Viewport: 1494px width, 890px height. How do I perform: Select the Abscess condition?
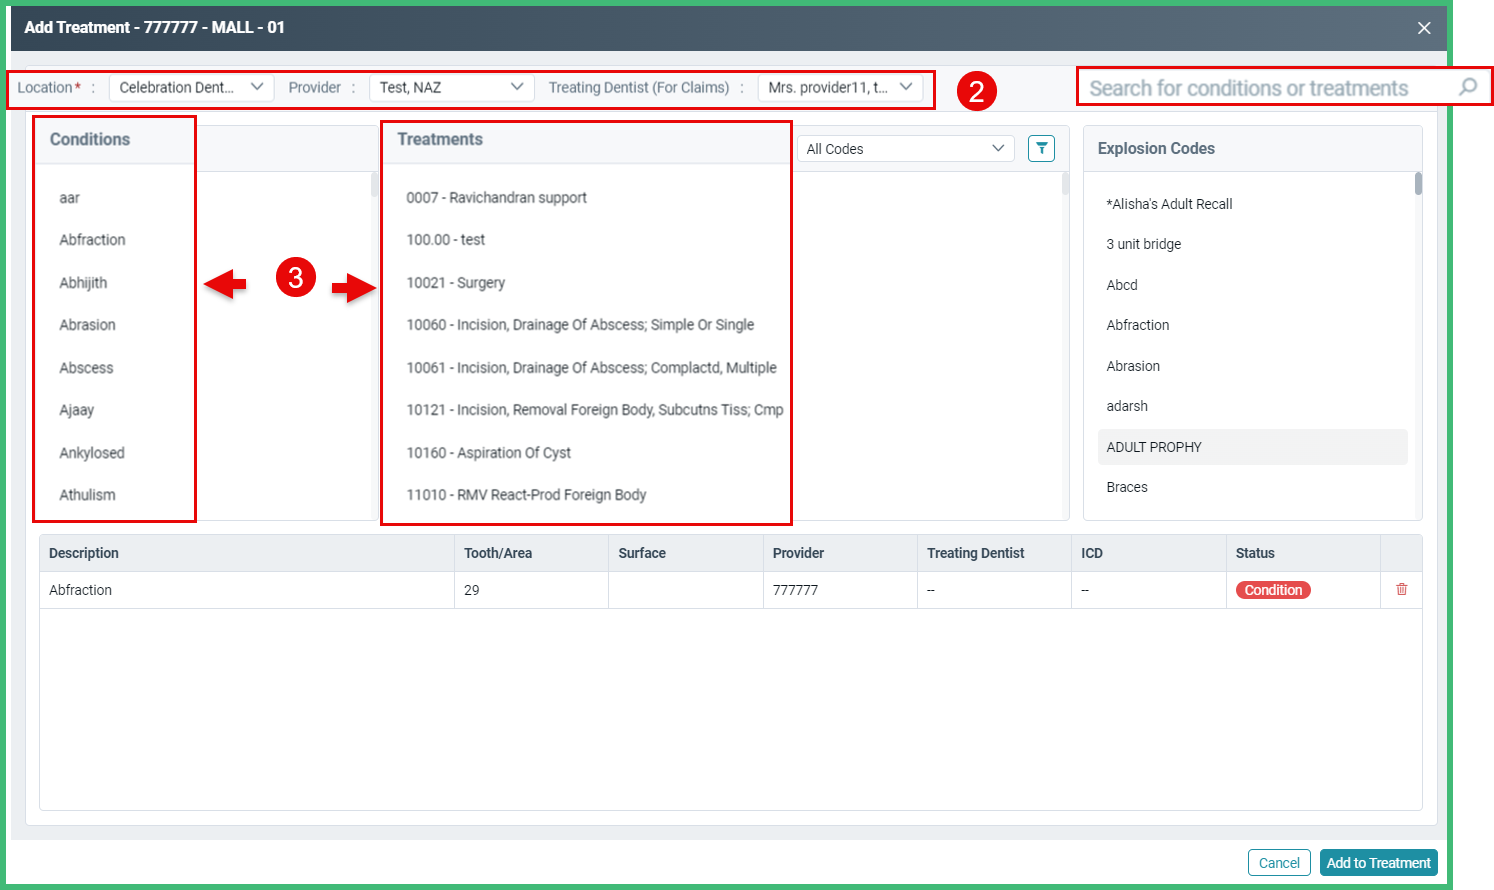85,367
